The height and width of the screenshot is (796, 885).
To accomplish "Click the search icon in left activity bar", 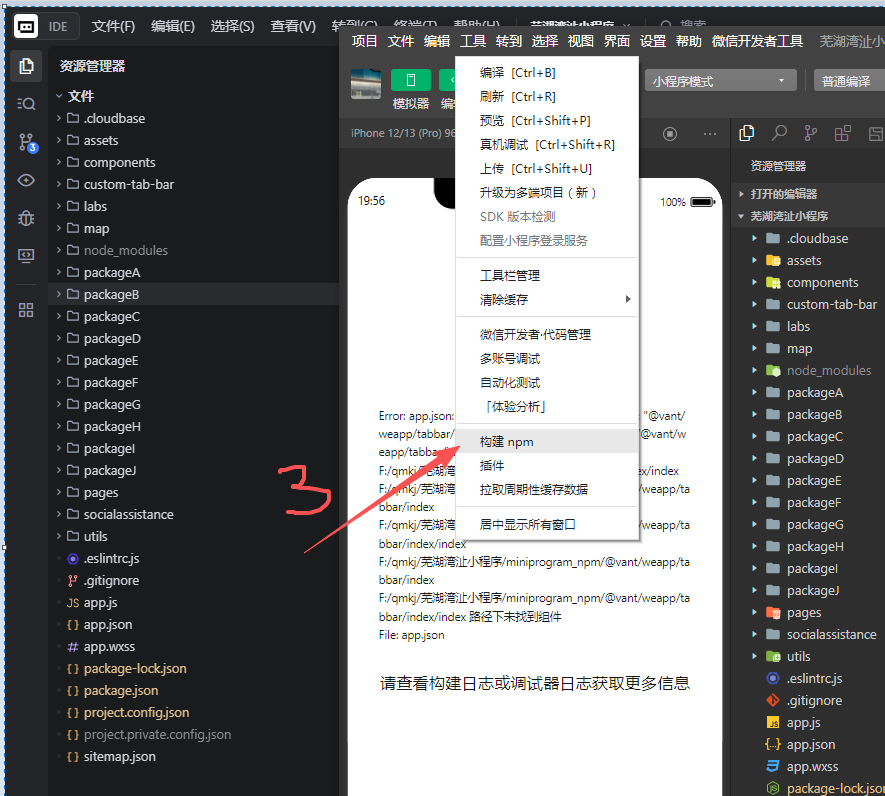I will coord(27,104).
